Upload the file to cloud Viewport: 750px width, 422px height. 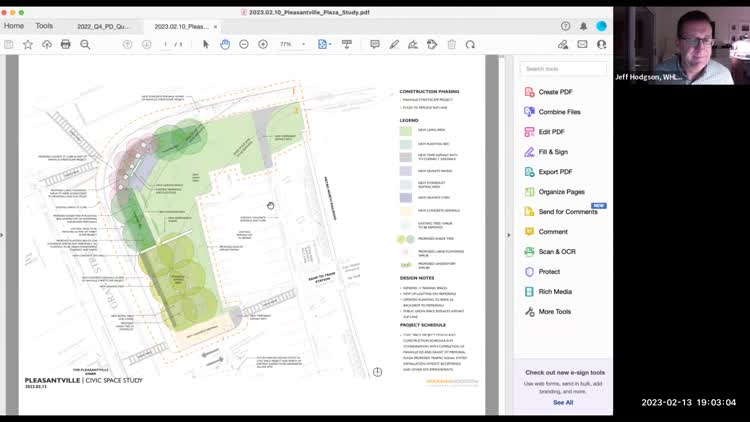pyautogui.click(x=47, y=44)
